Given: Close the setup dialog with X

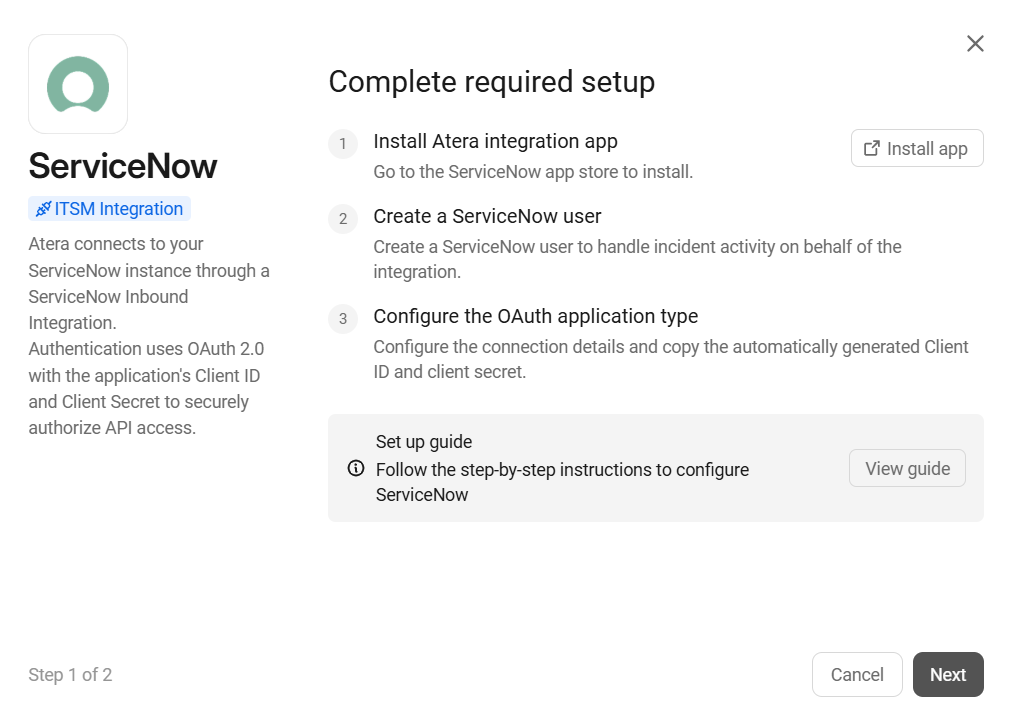Looking at the screenshot, I should coord(975,43).
